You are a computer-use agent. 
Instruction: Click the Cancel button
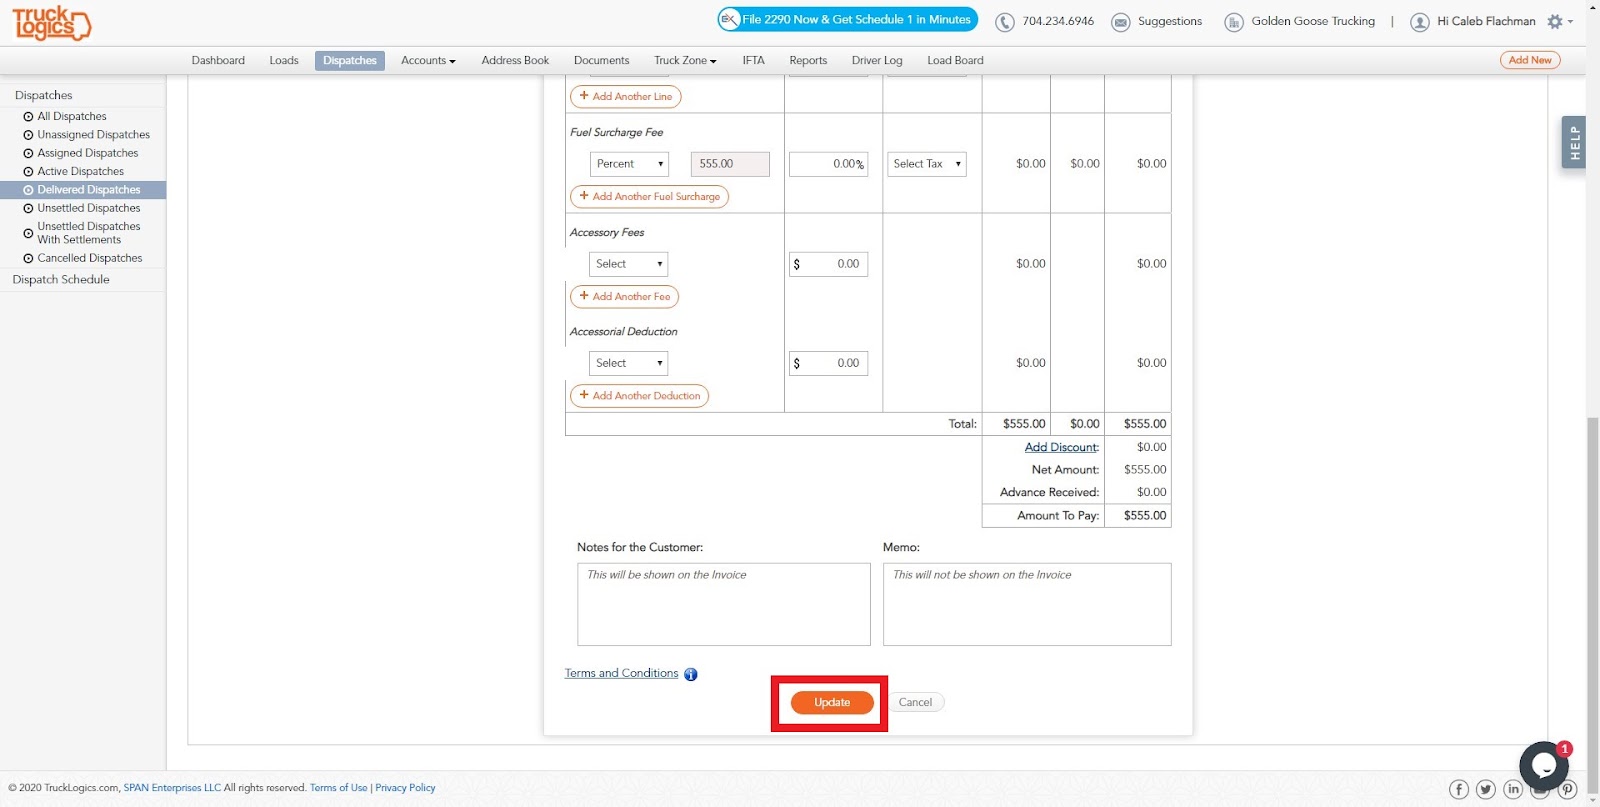(x=915, y=703)
